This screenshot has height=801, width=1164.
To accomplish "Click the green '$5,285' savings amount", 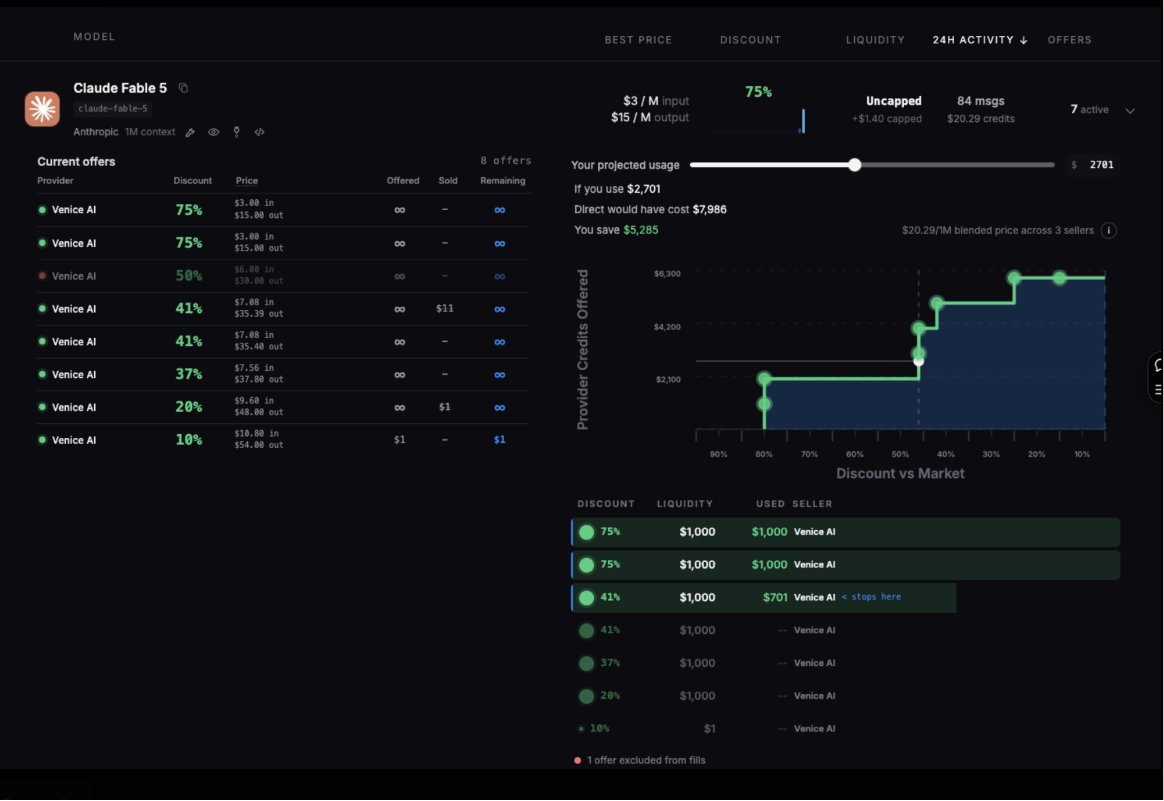I will click(641, 230).
